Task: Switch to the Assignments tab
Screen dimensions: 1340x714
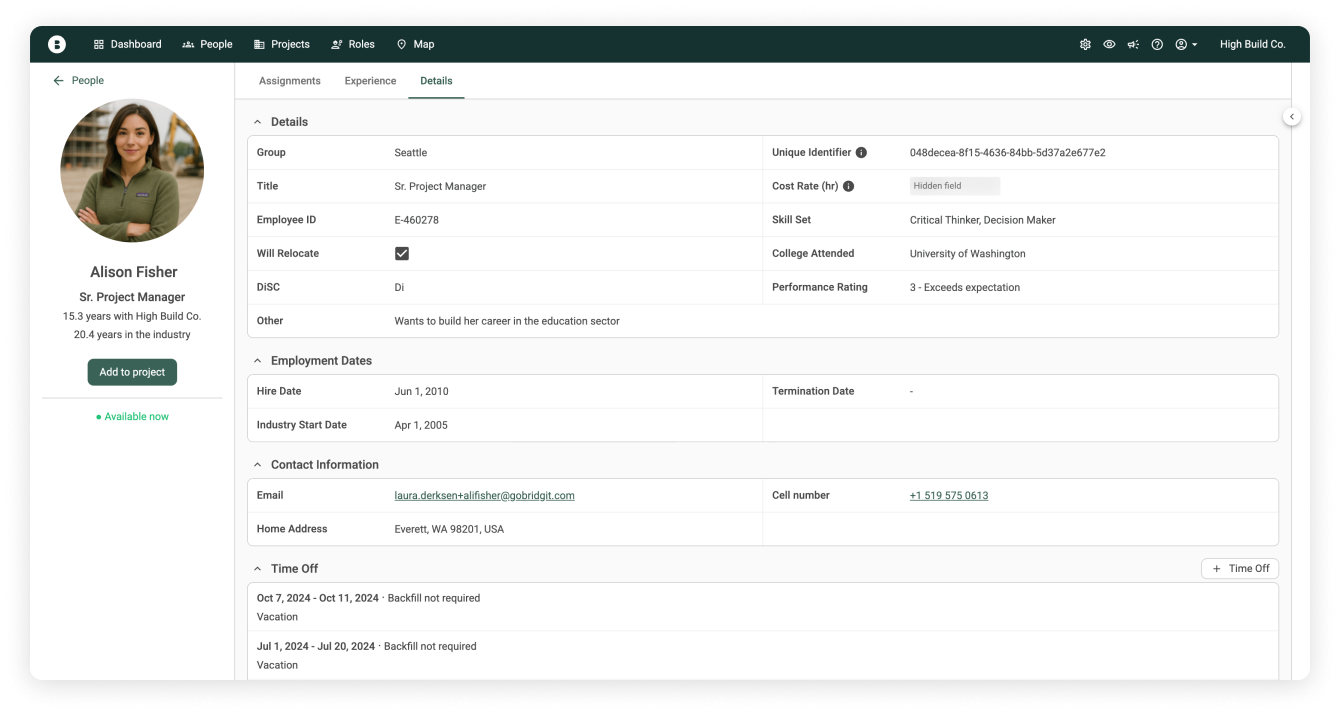Action: coord(290,81)
